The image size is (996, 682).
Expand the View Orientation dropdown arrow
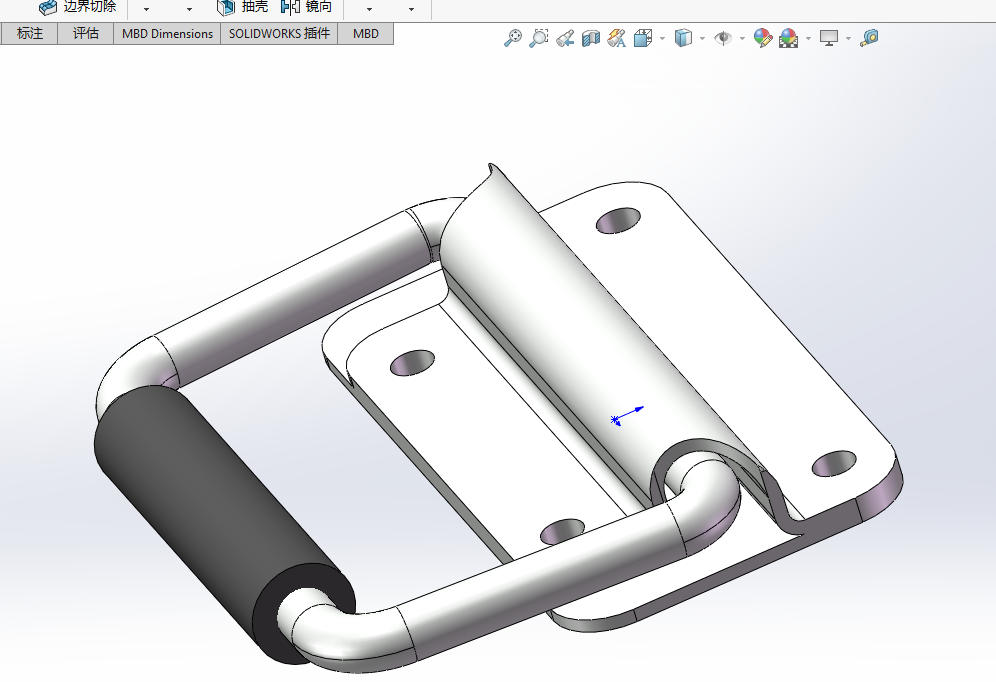[662, 39]
